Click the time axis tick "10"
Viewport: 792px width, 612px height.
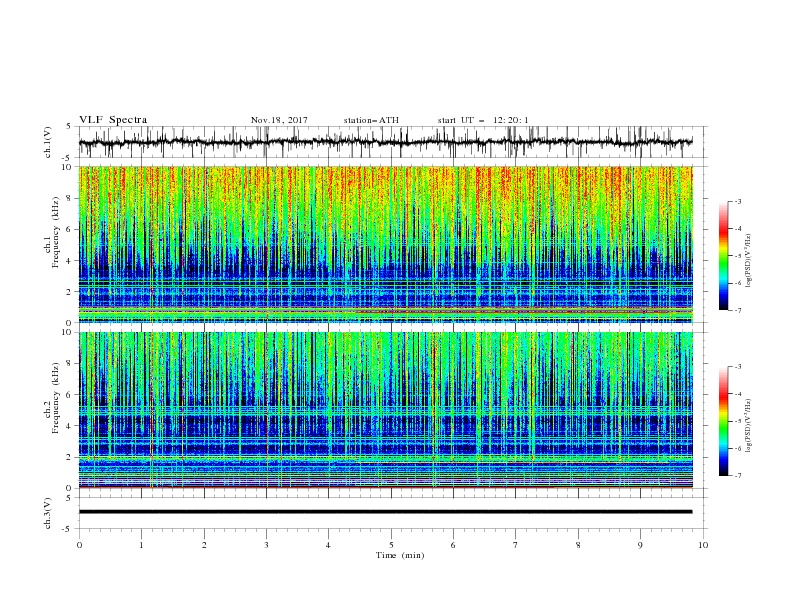[x=703, y=545]
